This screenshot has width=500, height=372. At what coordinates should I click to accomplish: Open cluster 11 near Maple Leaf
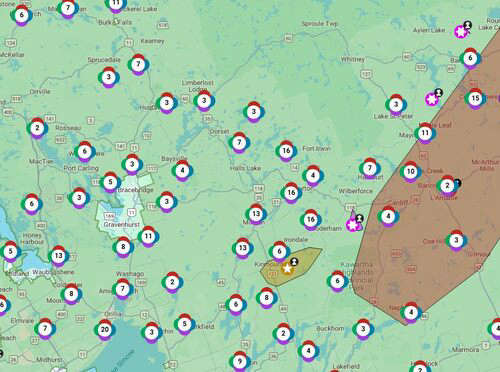425,133
